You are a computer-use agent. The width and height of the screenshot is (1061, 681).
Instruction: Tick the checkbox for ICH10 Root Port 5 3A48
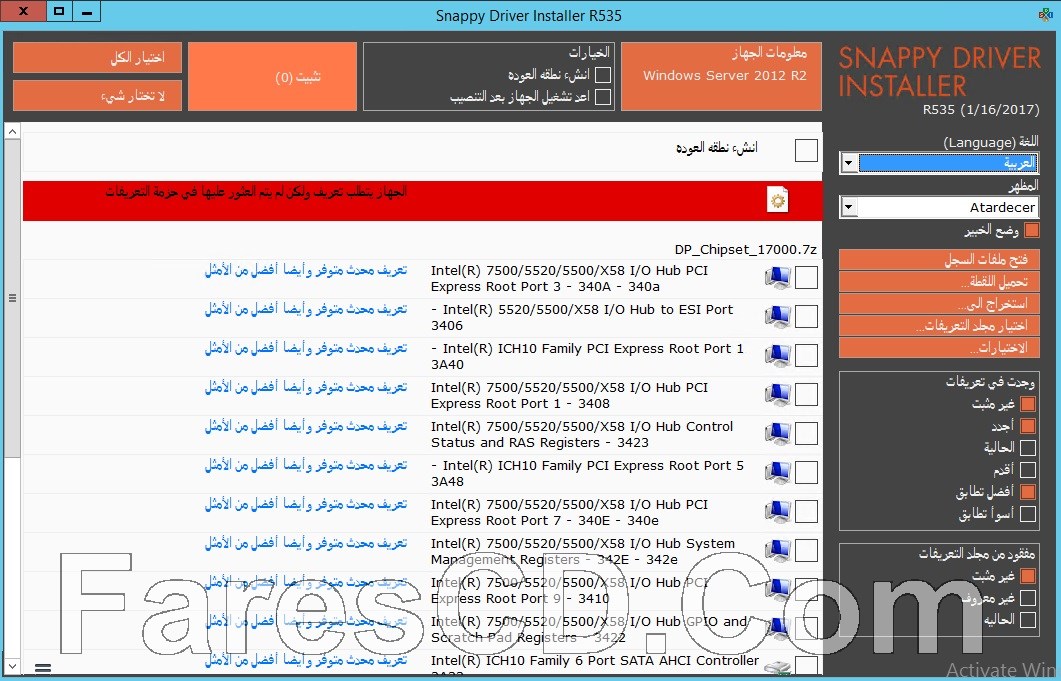[806, 473]
